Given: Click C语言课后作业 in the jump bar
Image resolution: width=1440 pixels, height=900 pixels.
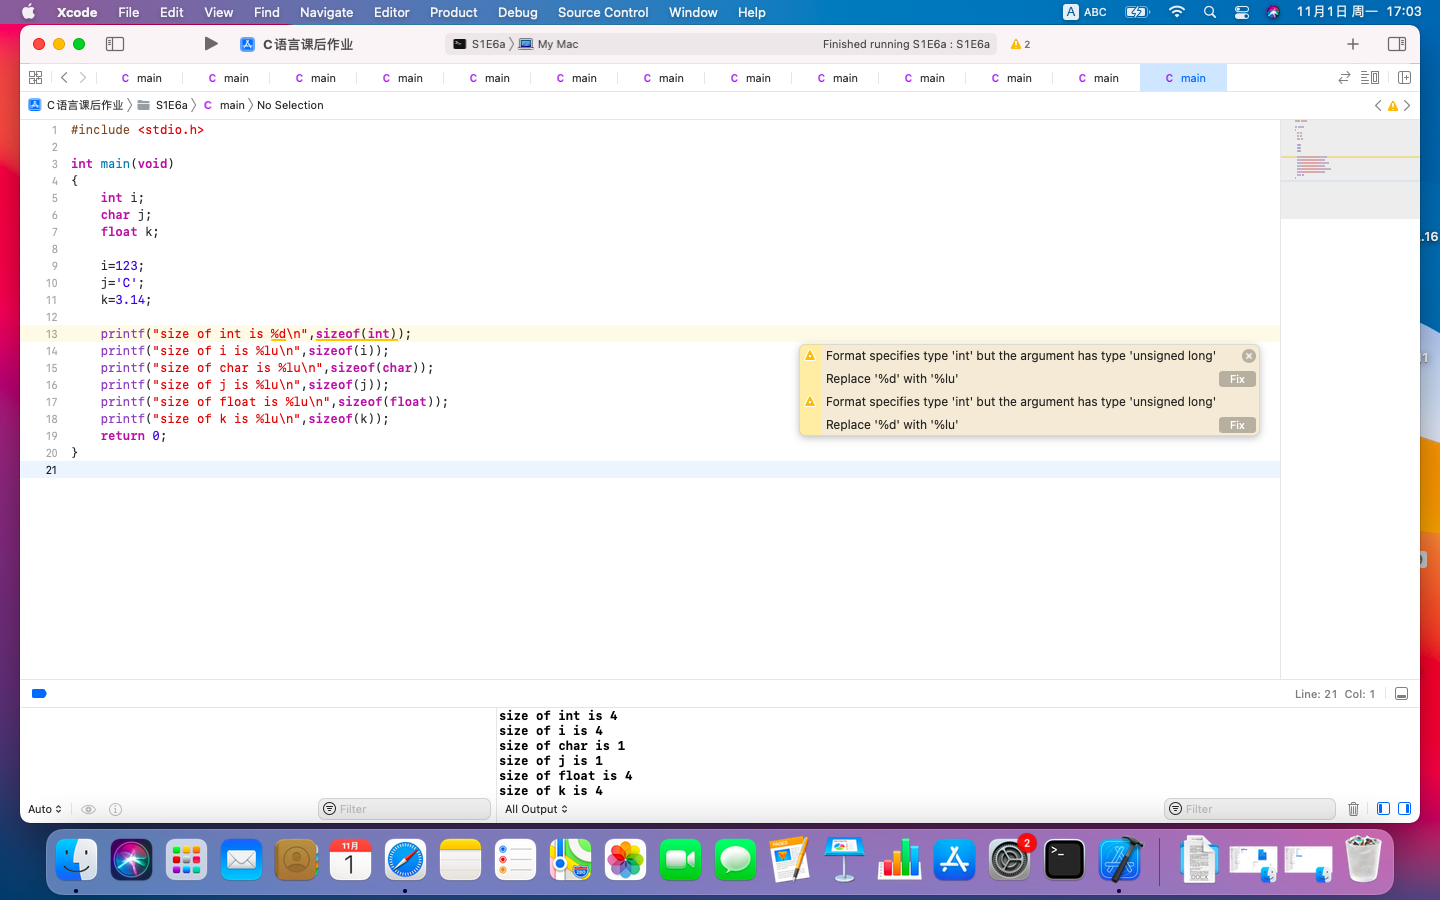Looking at the screenshot, I should (76, 105).
